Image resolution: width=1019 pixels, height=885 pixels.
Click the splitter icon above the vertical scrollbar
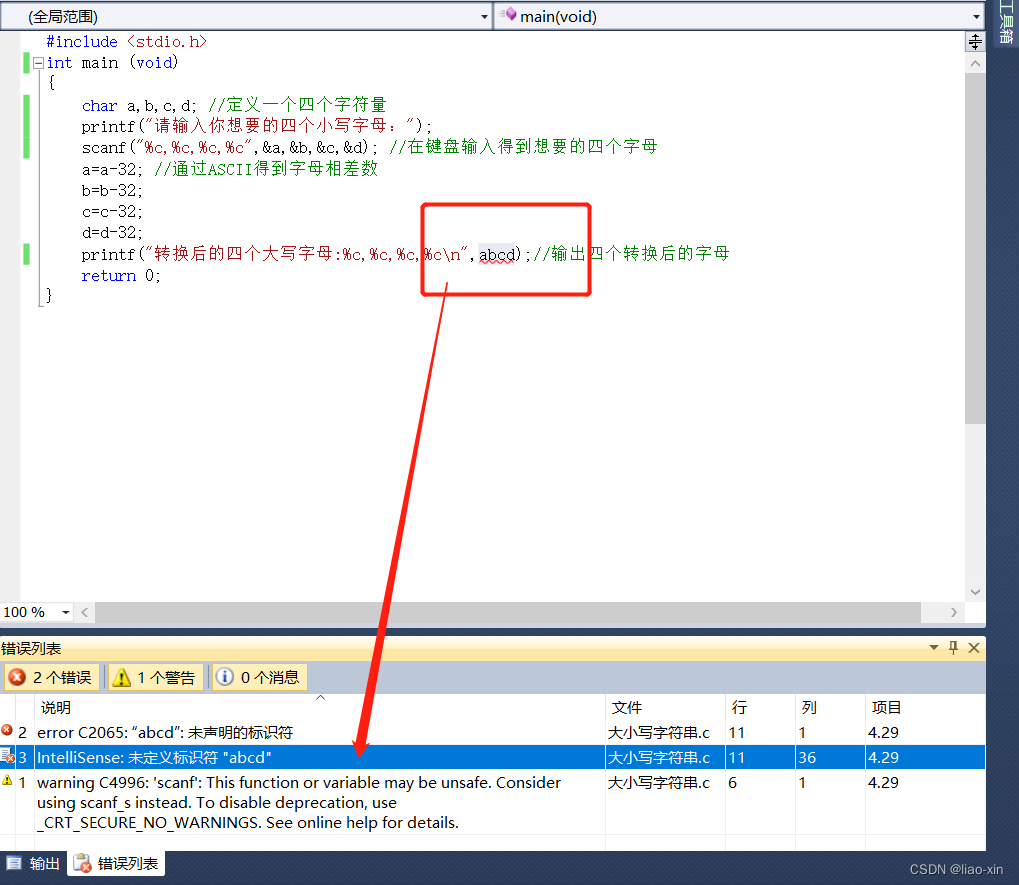pyautogui.click(x=975, y=41)
